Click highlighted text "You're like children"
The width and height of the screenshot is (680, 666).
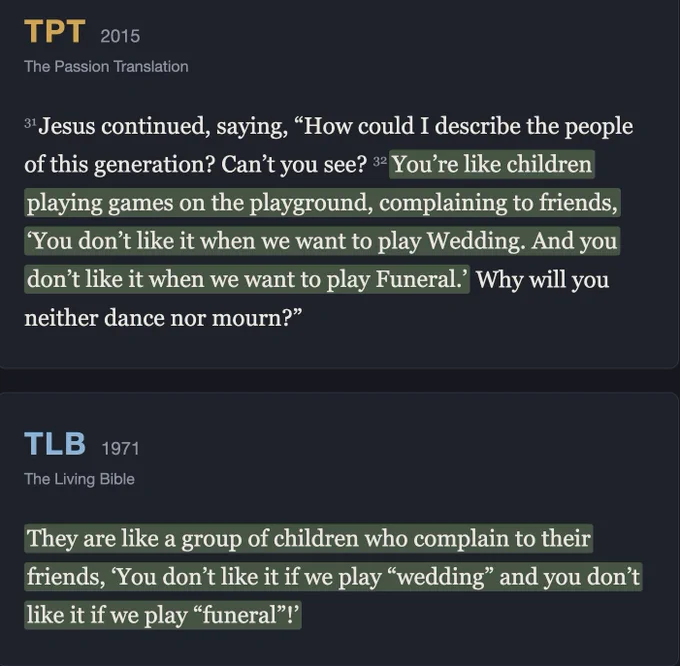[492, 164]
